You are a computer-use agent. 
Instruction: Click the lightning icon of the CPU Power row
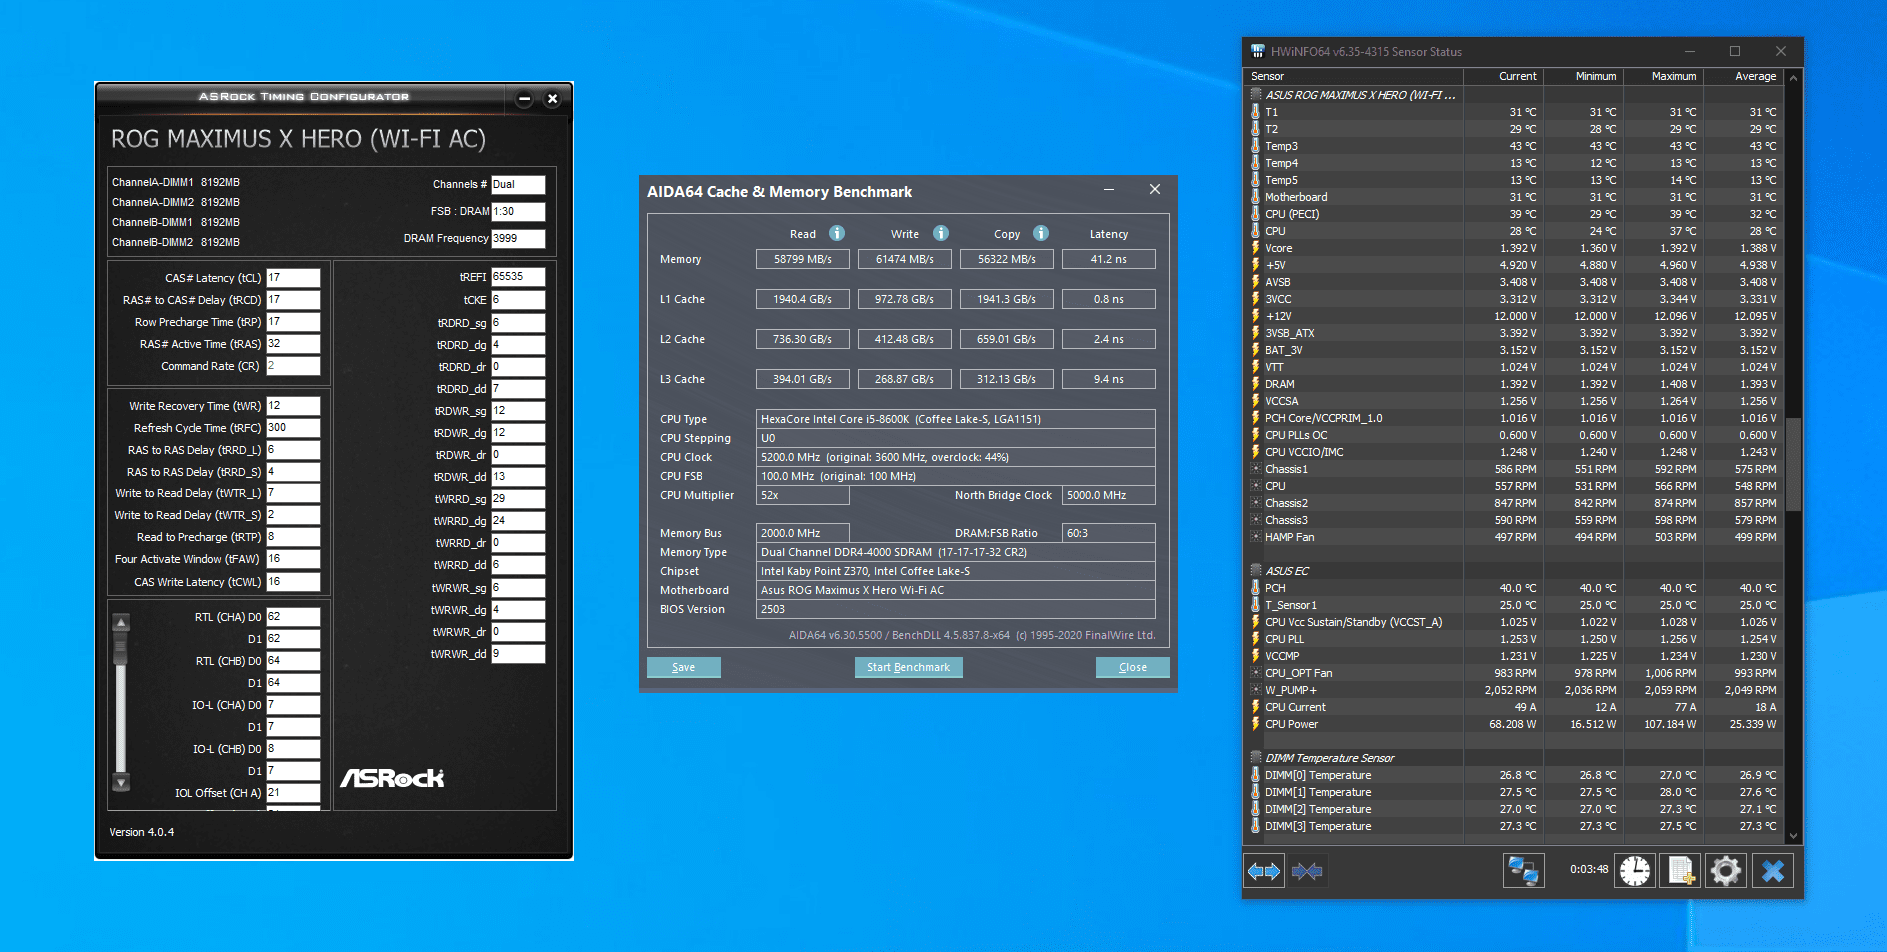[1256, 724]
